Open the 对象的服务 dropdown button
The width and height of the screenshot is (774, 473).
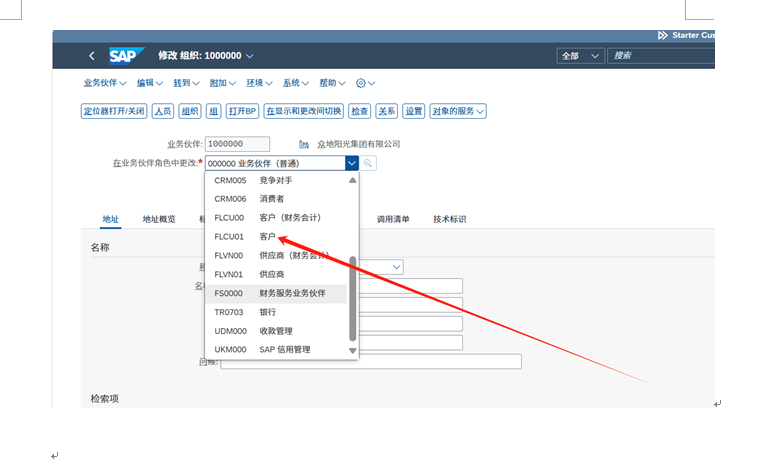click(458, 111)
